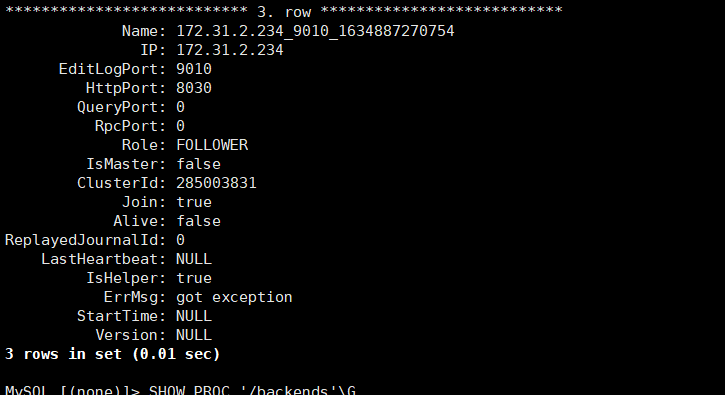Click the ErrMsg text got exception
Image resolution: width=725 pixels, height=395 pixels.
[234, 297]
